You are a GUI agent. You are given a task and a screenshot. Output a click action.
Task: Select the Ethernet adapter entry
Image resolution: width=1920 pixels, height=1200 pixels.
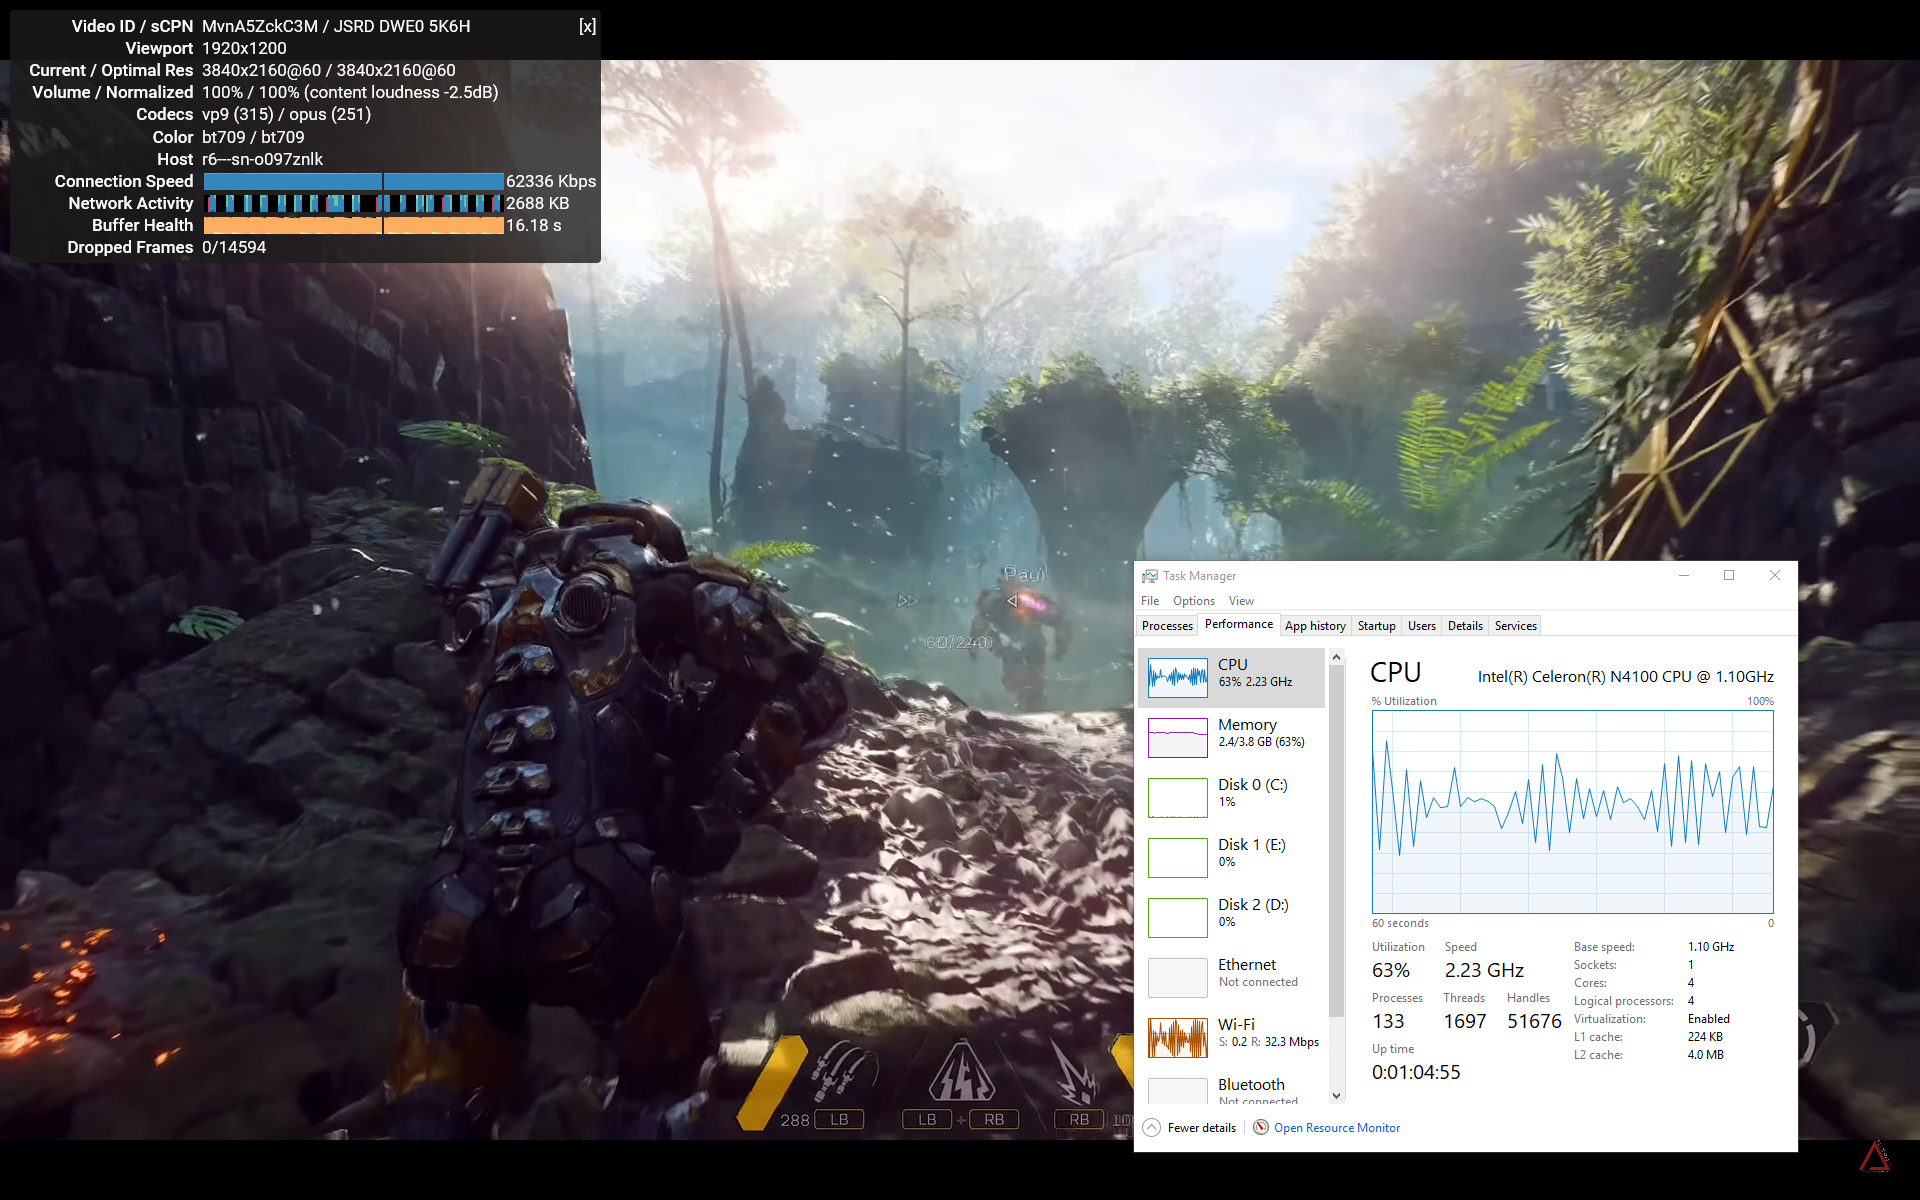pos(1177,978)
